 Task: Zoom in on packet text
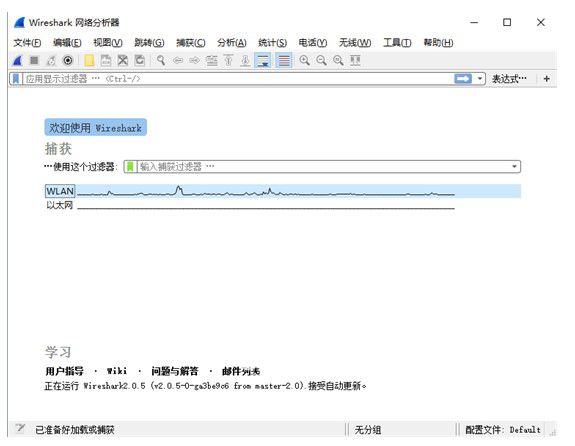click(304, 61)
